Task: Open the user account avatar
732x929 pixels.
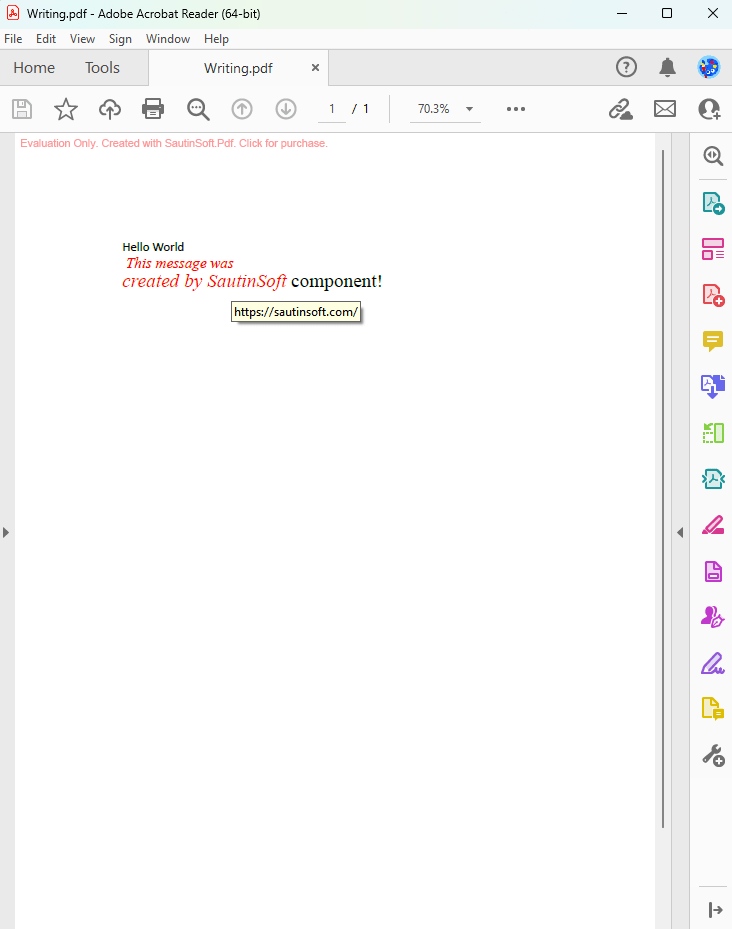Action: click(x=709, y=68)
